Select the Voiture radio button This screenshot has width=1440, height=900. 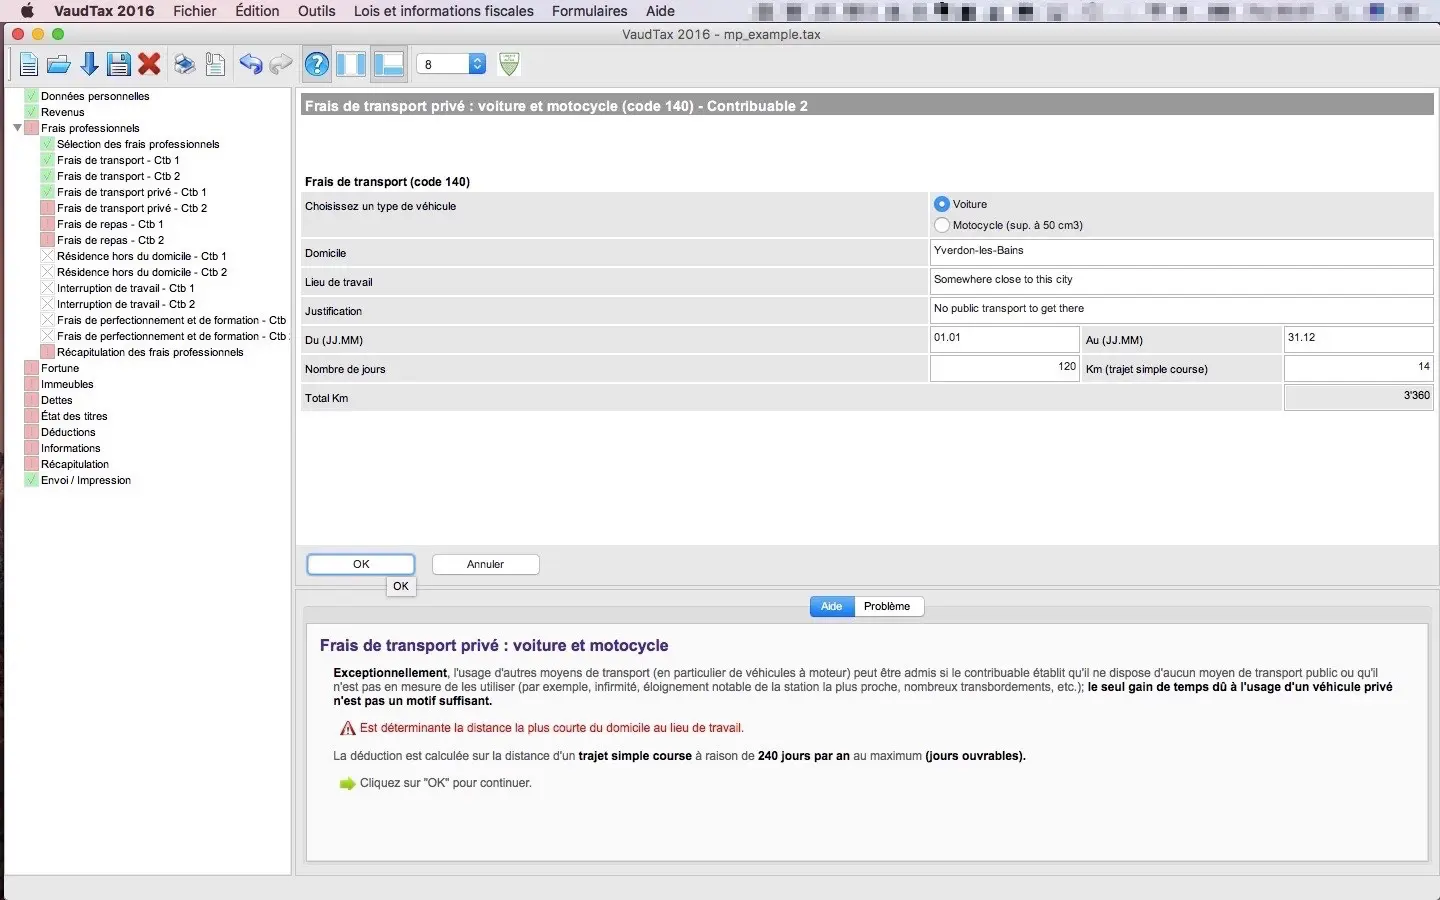941,204
